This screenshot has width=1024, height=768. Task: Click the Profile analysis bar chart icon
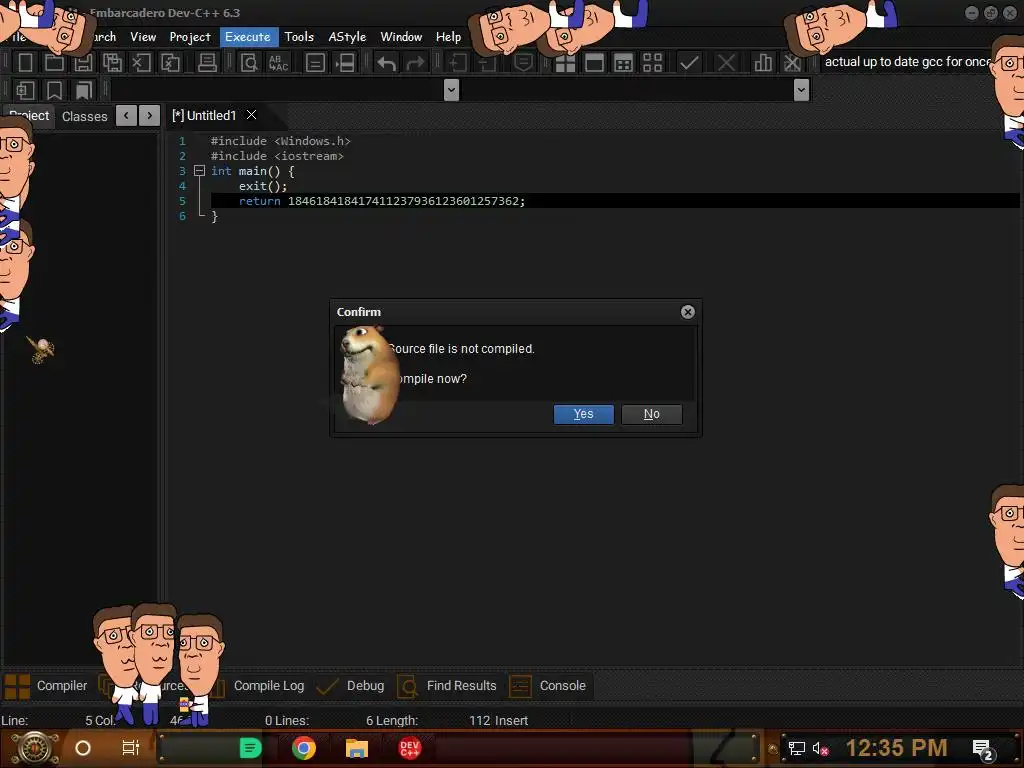click(x=762, y=63)
